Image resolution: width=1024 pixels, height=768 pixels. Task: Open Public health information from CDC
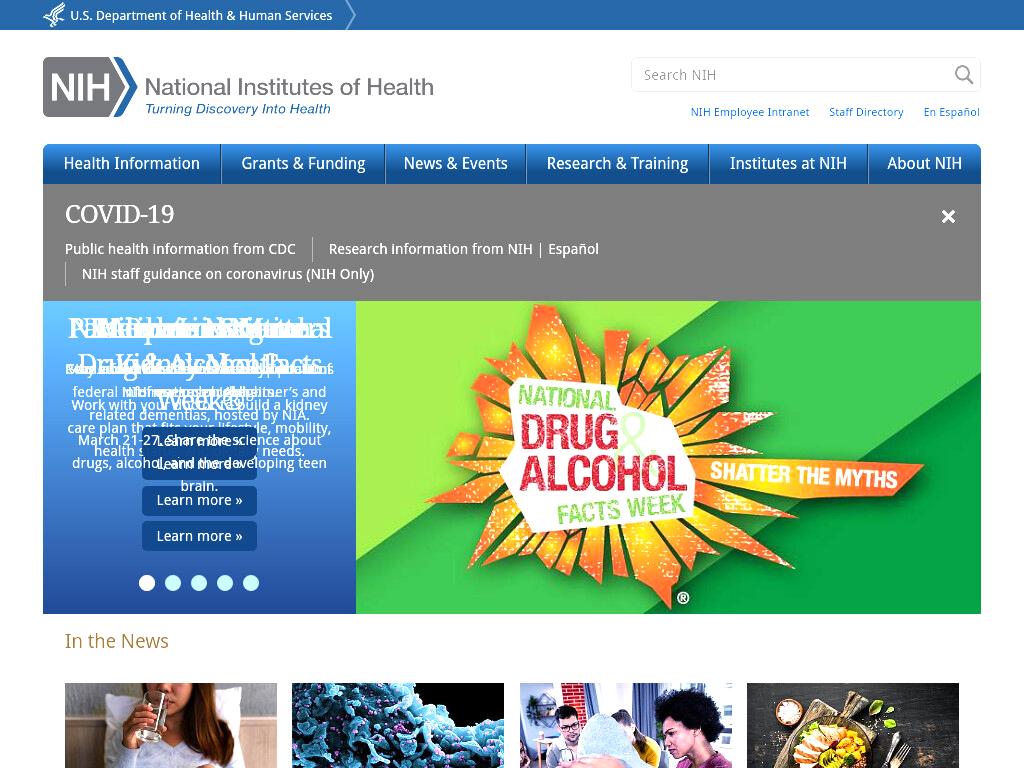tap(180, 249)
